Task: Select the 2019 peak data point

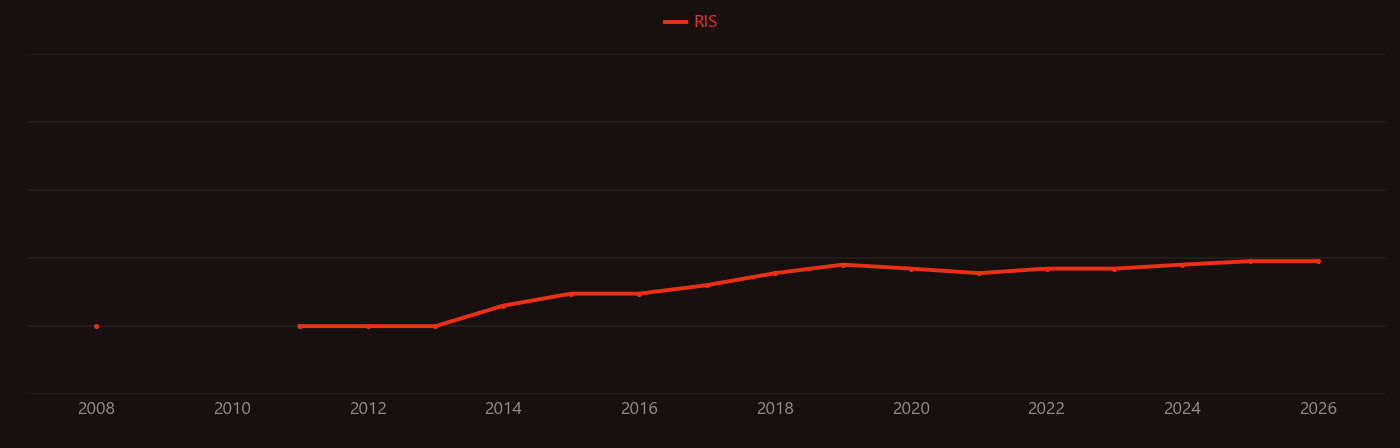Action: pyautogui.click(x=843, y=265)
